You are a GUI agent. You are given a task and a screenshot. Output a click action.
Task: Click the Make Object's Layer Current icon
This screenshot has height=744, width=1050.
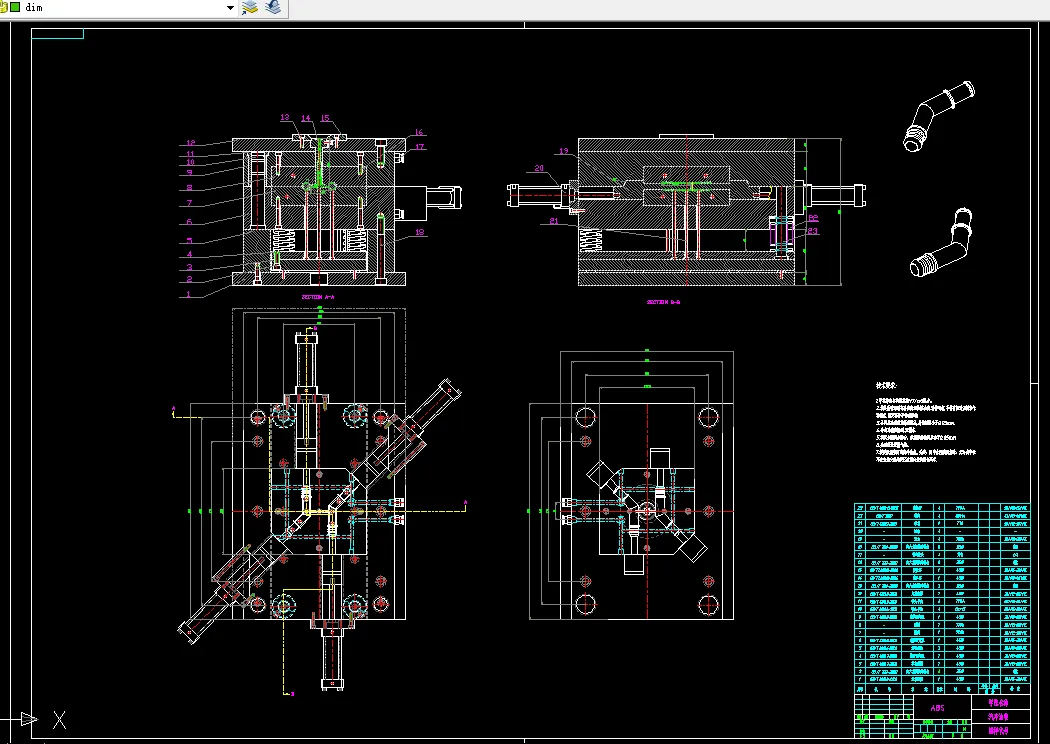coord(250,7)
